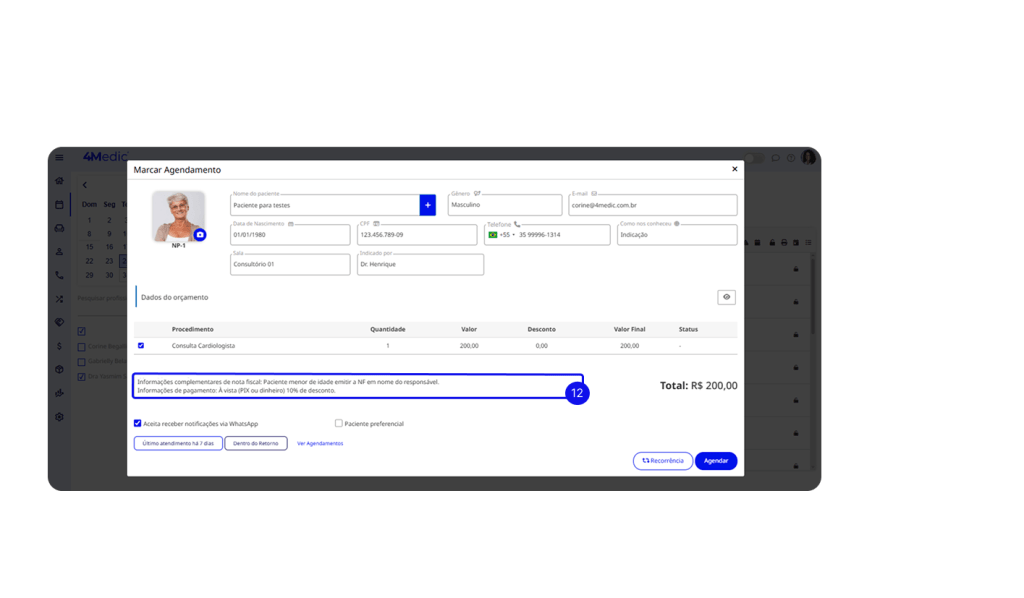Open the home icon in the sidebar
Screen dimensions: 1024x598
click(60, 181)
